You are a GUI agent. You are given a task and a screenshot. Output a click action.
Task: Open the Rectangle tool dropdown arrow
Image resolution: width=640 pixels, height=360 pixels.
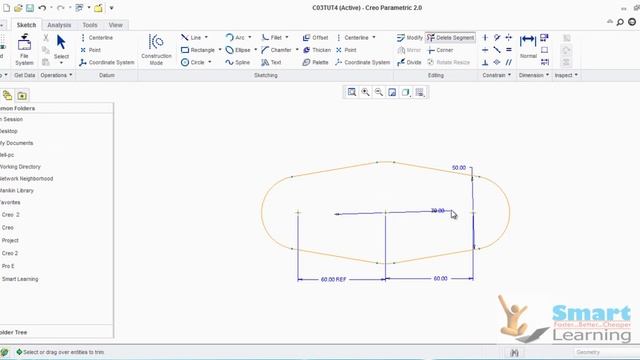[220, 50]
